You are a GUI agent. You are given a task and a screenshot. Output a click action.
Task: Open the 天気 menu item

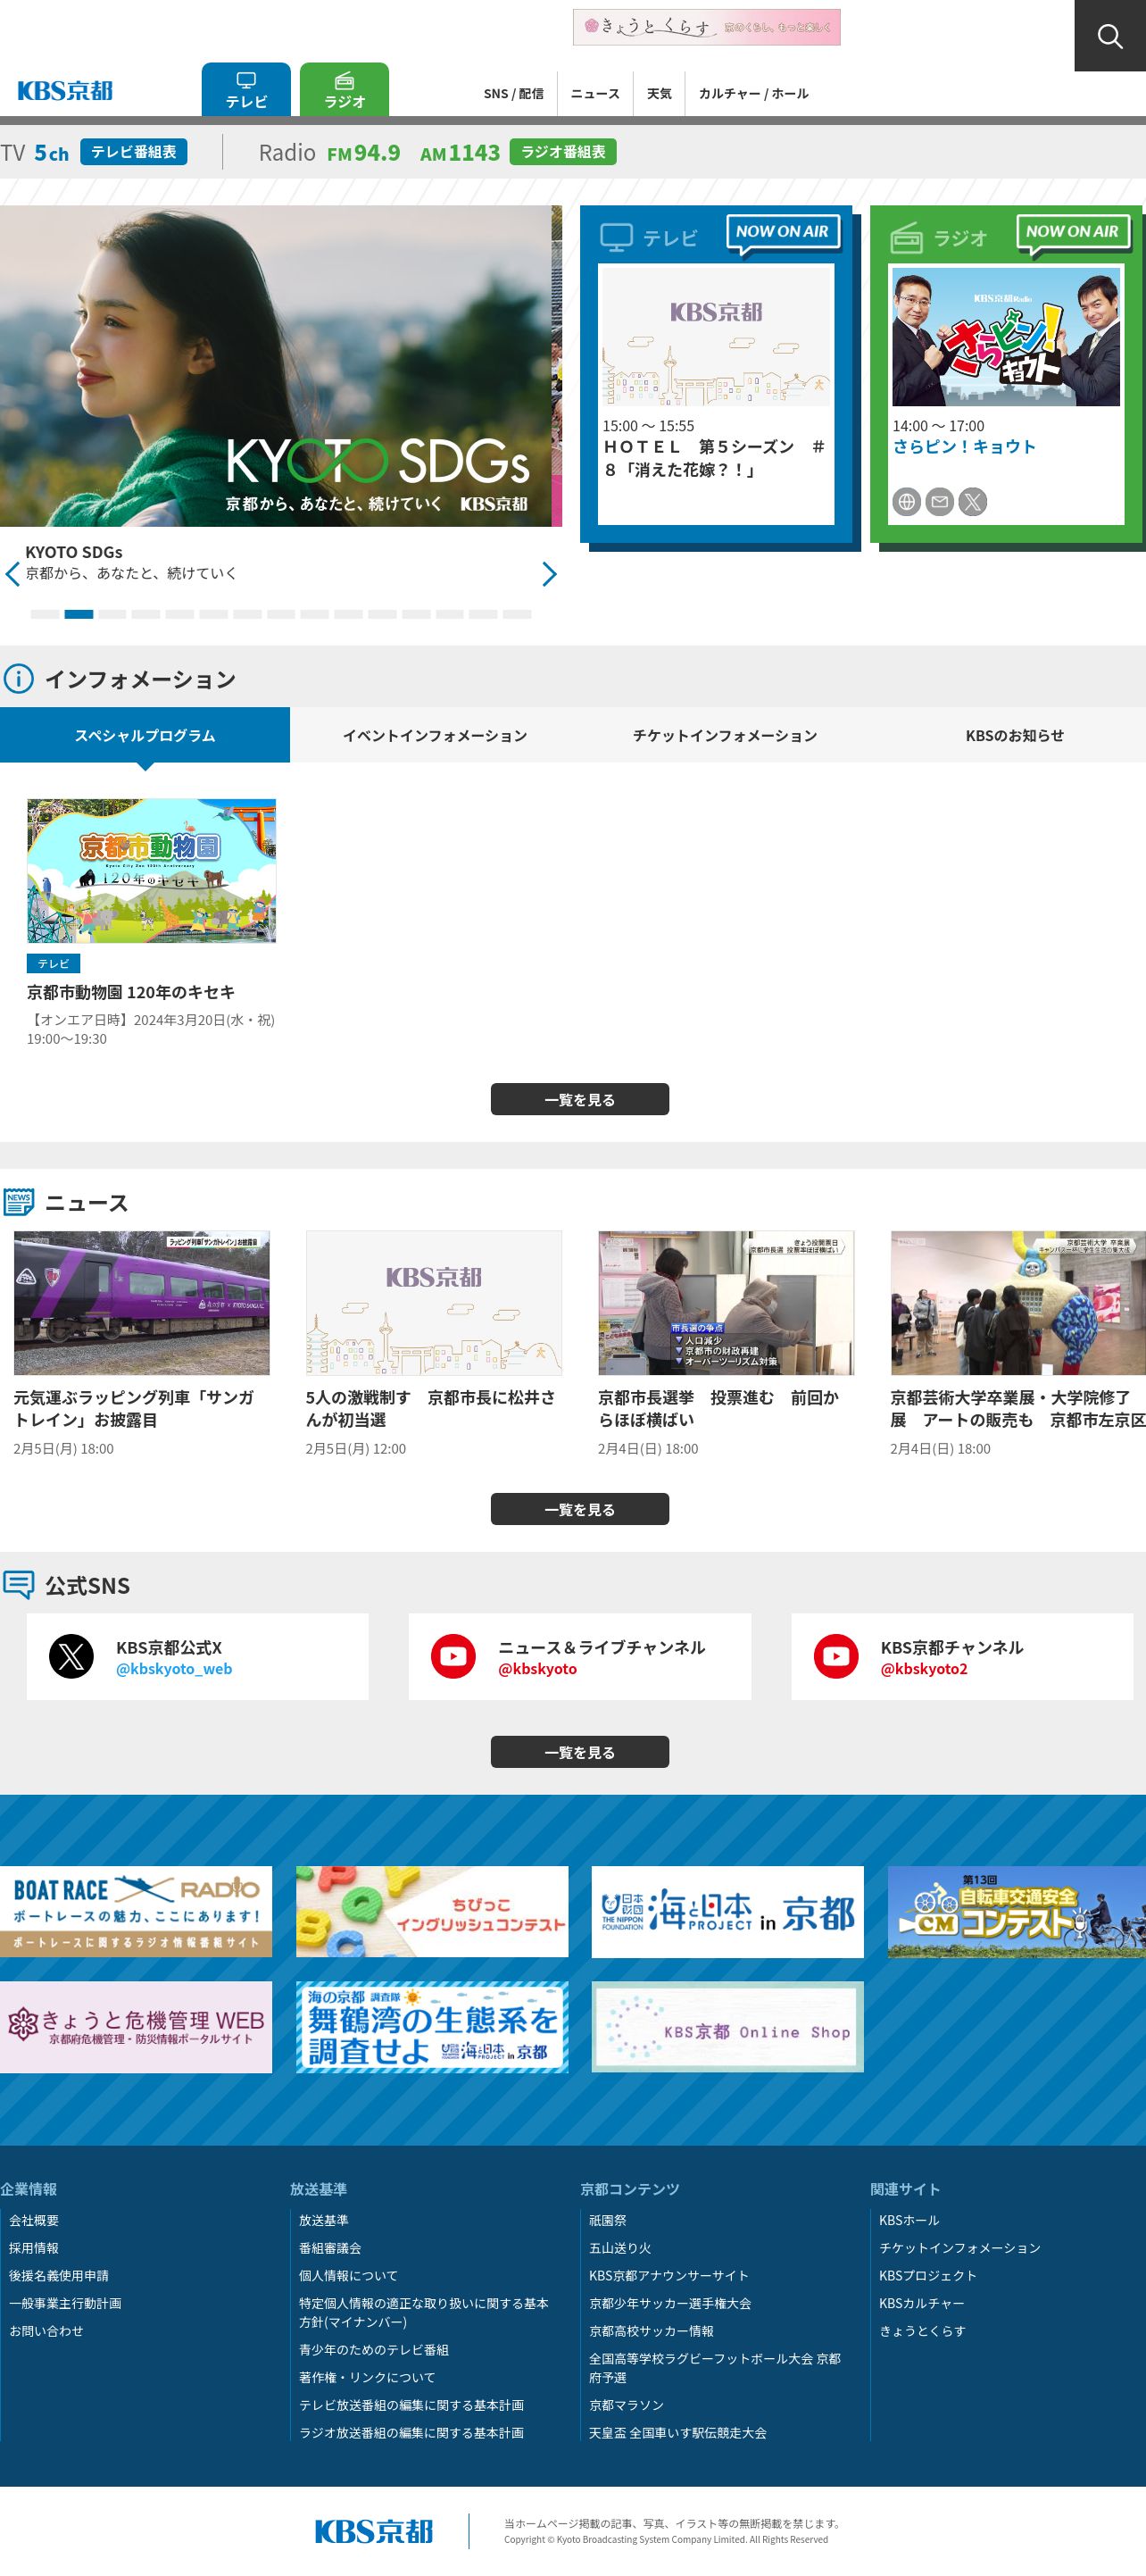coord(659,94)
